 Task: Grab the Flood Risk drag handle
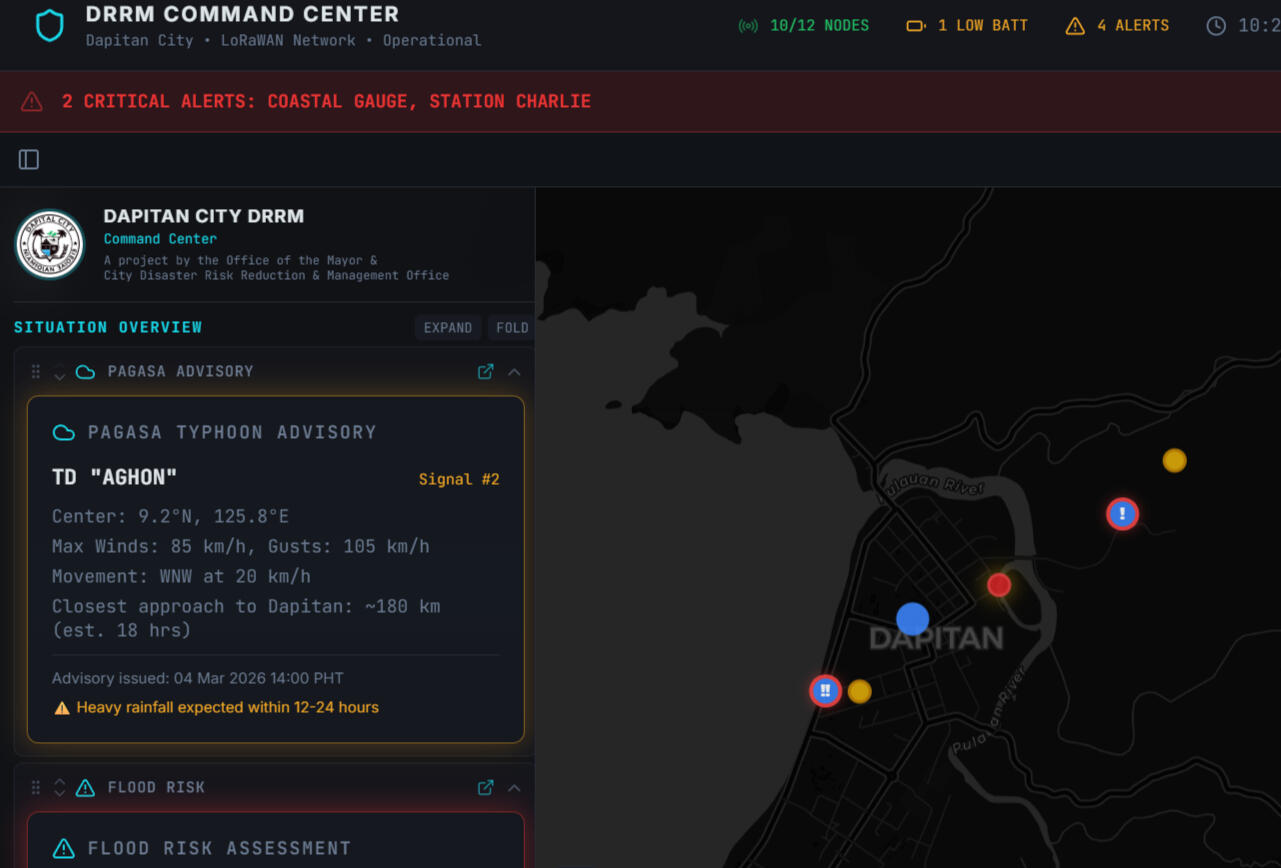36,788
